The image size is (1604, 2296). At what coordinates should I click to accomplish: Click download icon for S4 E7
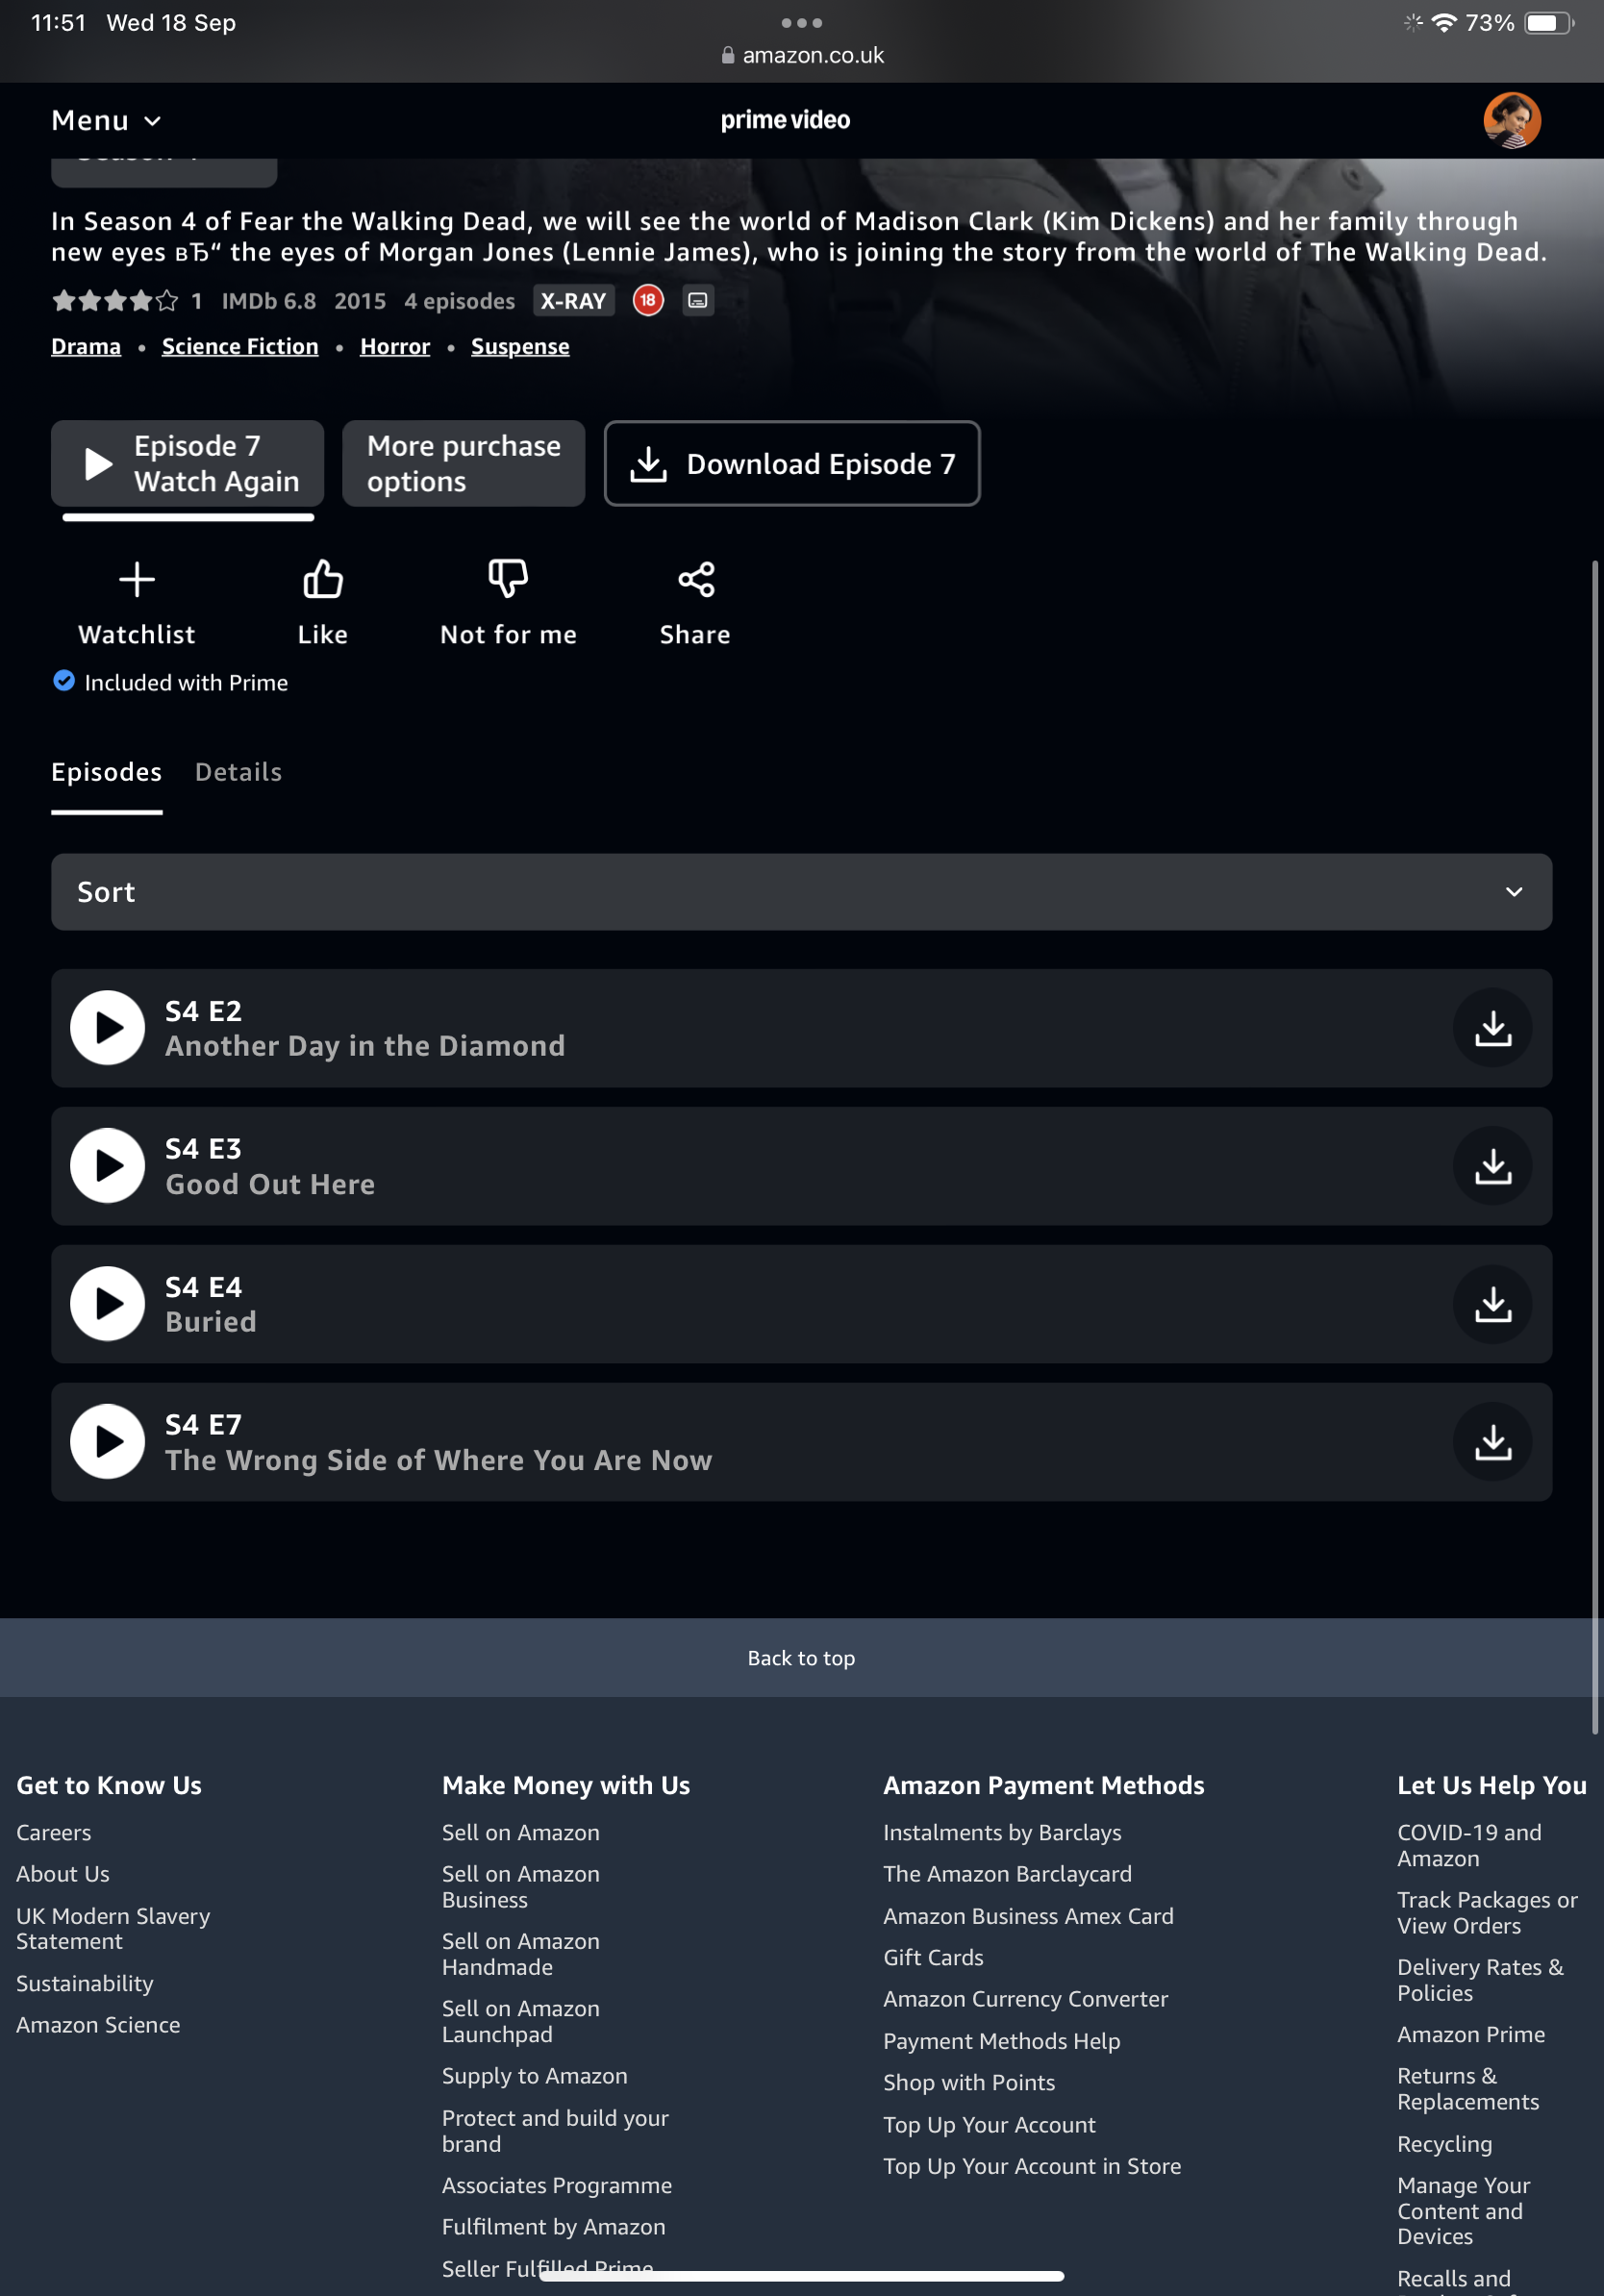coord(1491,1441)
